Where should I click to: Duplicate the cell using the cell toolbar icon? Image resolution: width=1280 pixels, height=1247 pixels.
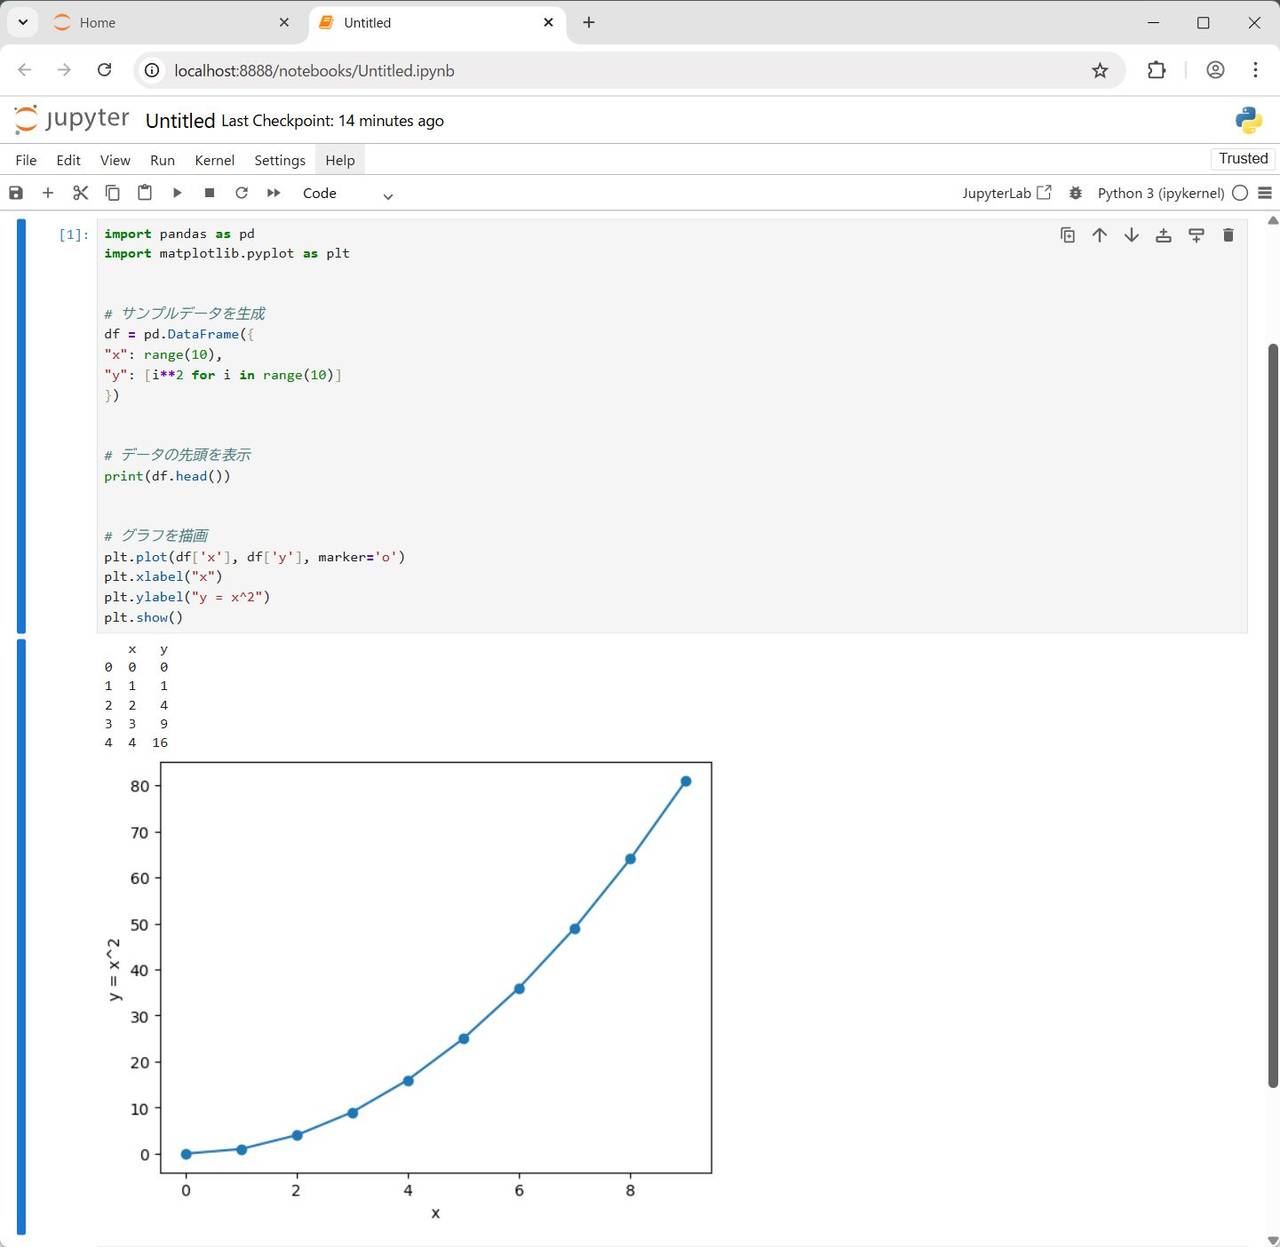[1068, 235]
